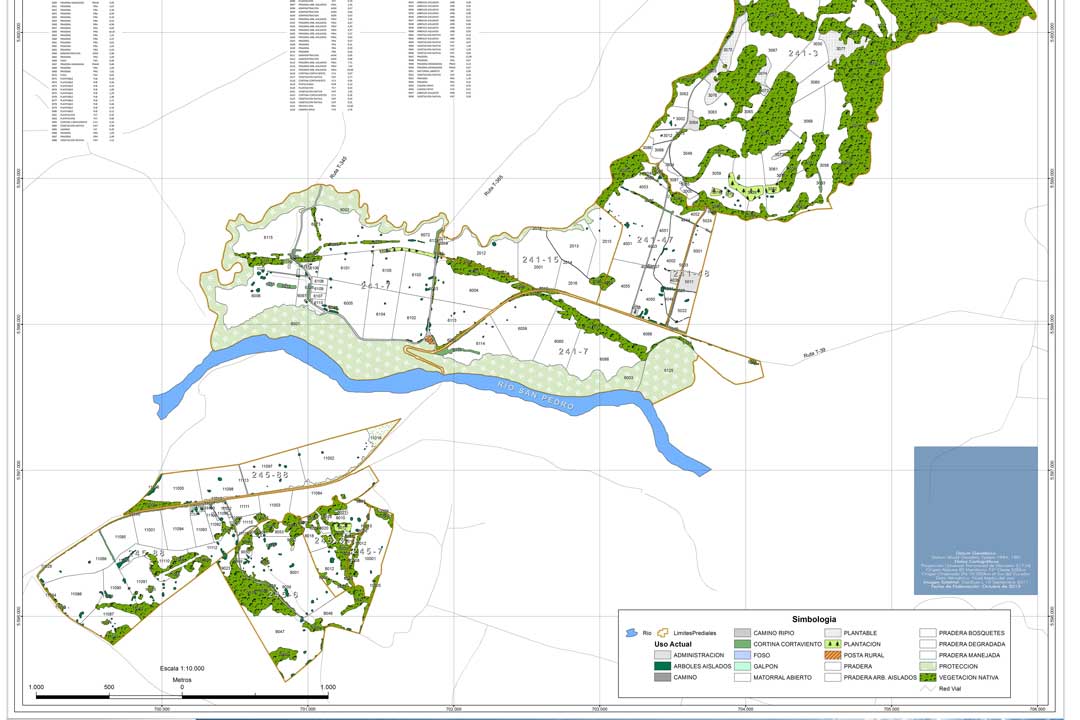
Task: Click the CAMINO RIPIO gray symbol
Action: [742, 632]
